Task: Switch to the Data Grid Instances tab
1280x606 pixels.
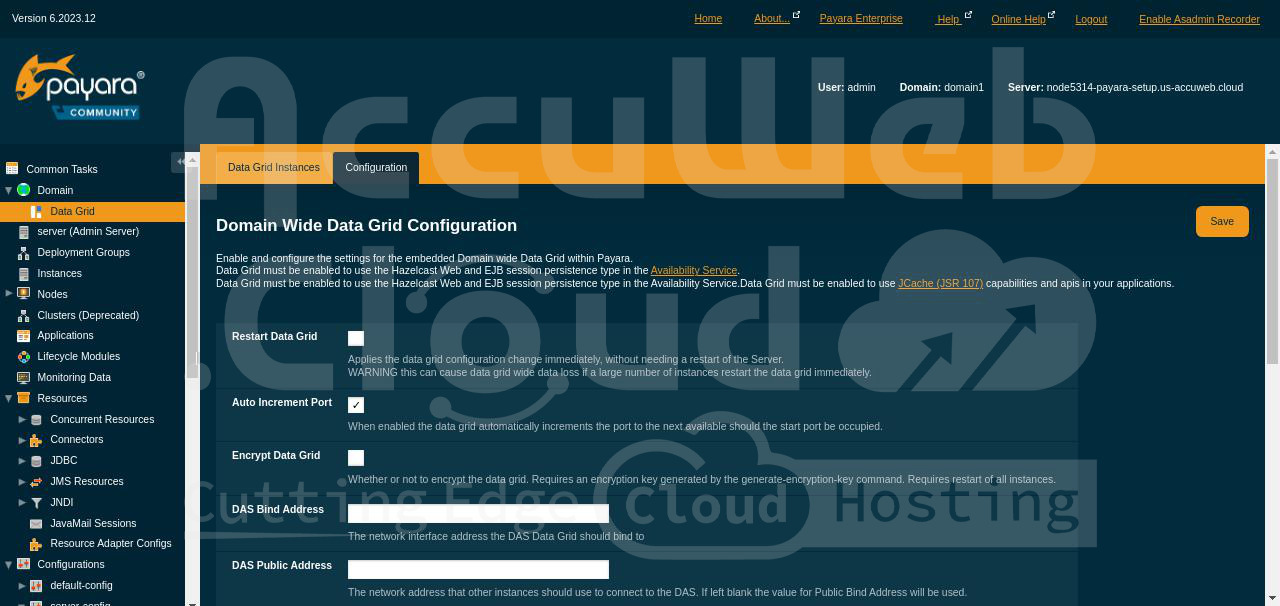Action: click(274, 167)
